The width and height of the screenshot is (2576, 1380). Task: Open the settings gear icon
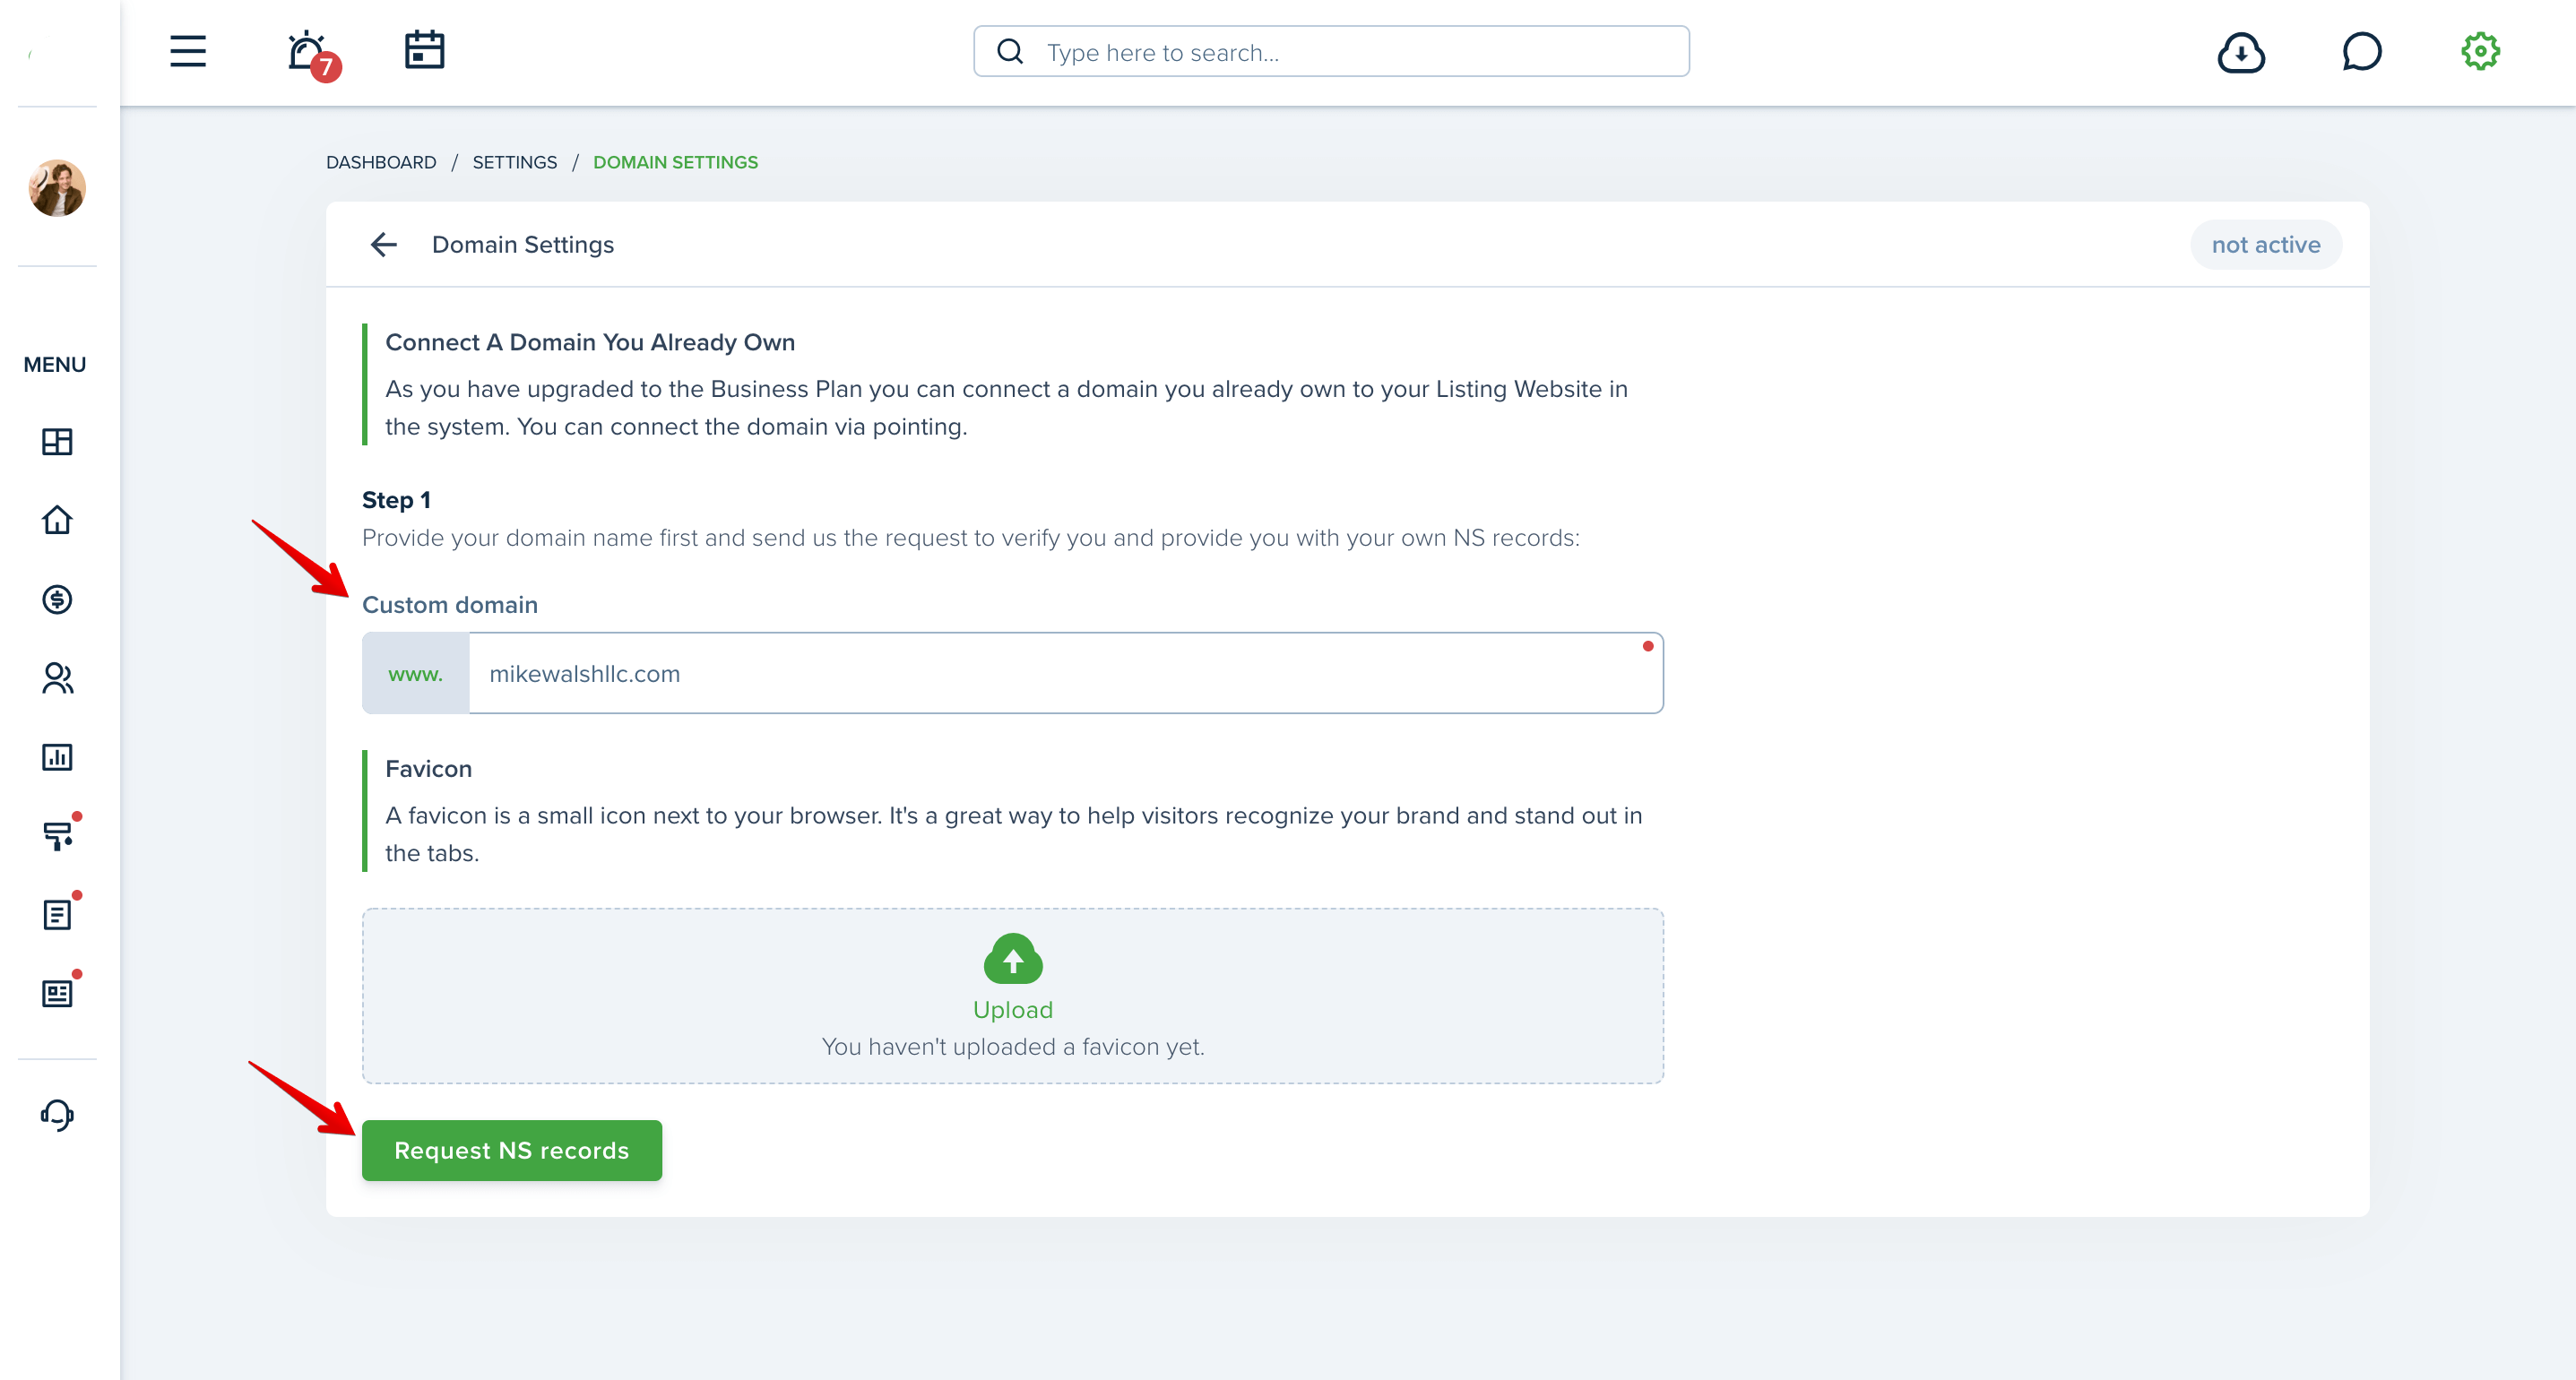(x=2480, y=51)
